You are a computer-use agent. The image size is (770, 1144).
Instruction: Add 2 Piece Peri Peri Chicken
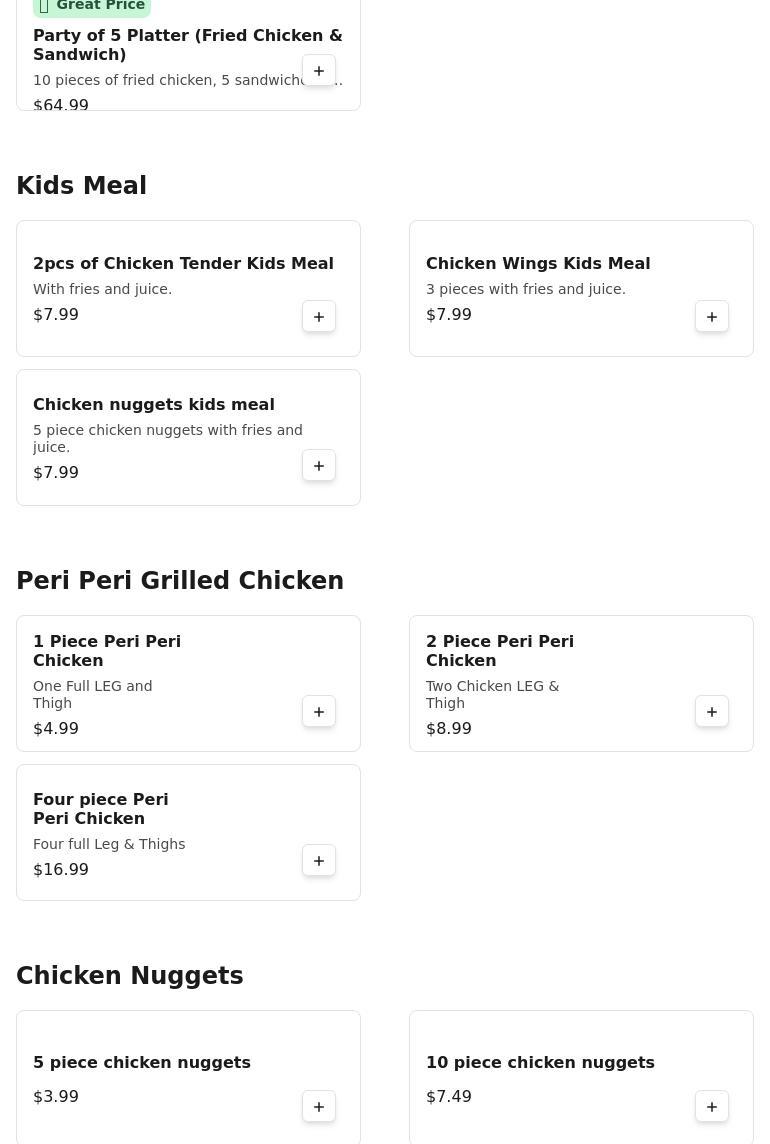click(x=712, y=712)
